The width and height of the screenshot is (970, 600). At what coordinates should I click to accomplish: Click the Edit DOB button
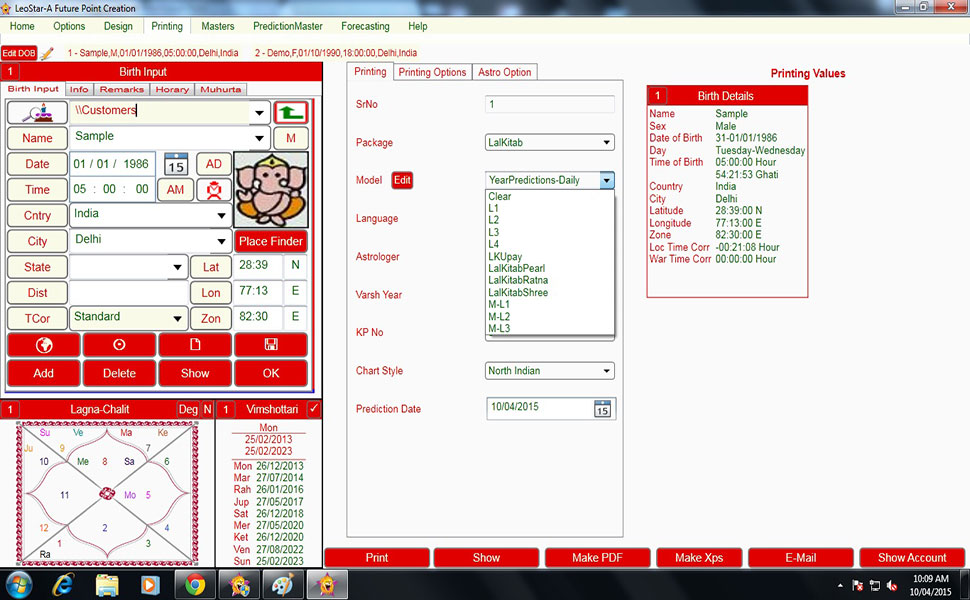tap(19, 53)
